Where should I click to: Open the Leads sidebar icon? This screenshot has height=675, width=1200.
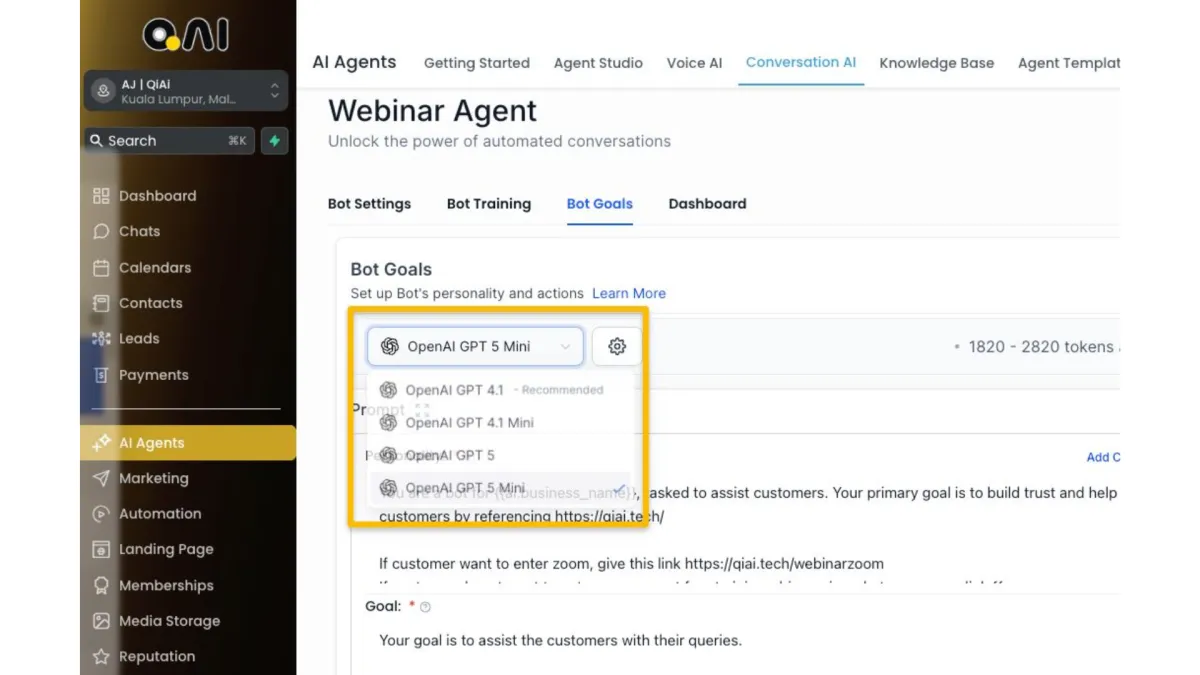pos(101,339)
